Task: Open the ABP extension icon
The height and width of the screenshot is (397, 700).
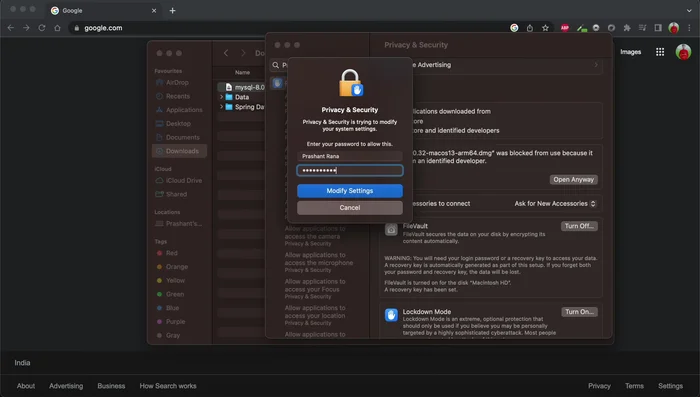Action: pos(565,28)
